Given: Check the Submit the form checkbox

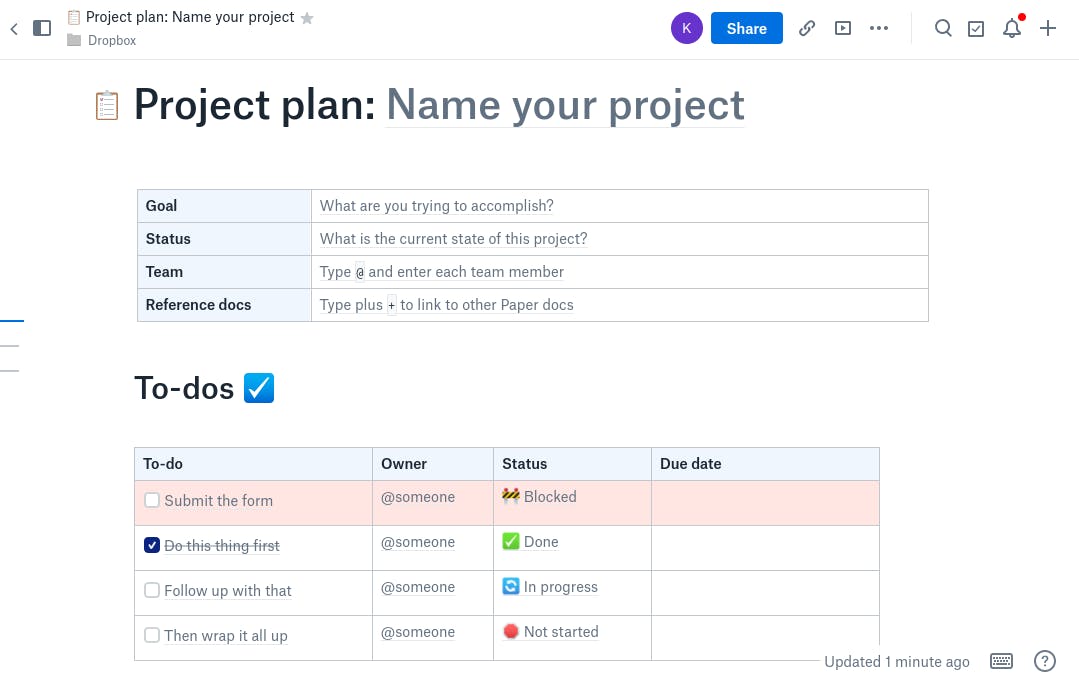Looking at the screenshot, I should click(x=152, y=499).
